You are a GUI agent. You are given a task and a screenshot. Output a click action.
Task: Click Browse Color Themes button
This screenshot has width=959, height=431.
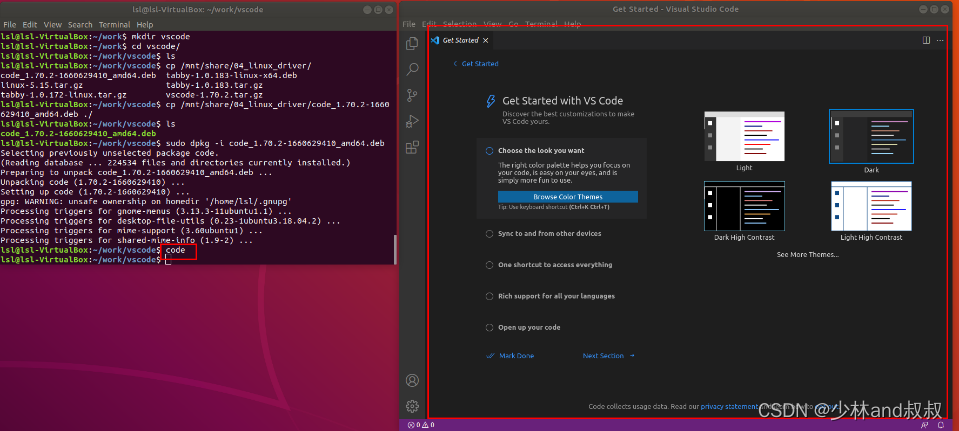click(568, 197)
